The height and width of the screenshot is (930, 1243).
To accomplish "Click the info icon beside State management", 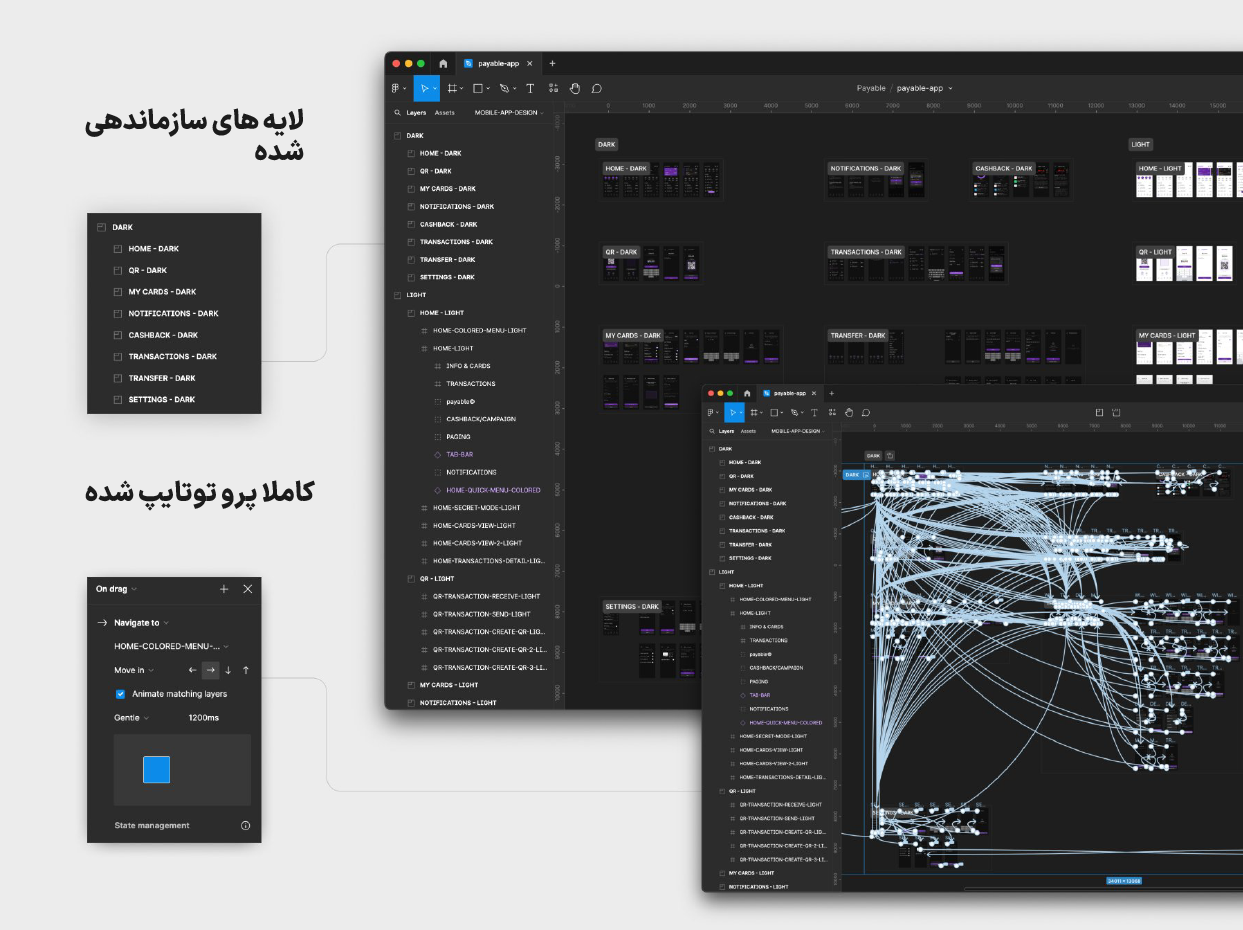I will click(x=245, y=826).
